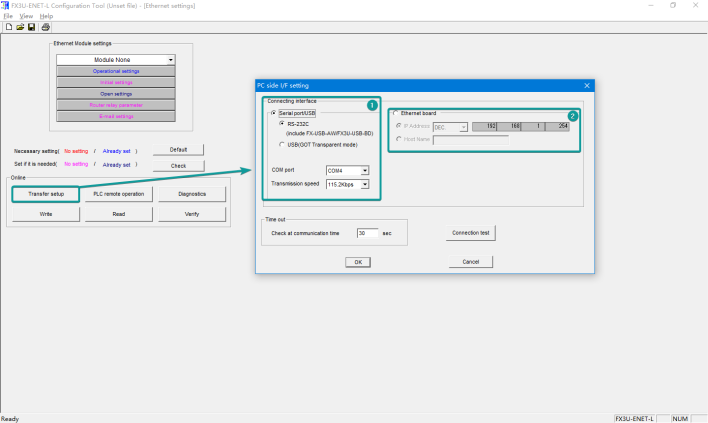The height and width of the screenshot is (423, 708).
Task: Open the File menu
Action: click(x=8, y=16)
